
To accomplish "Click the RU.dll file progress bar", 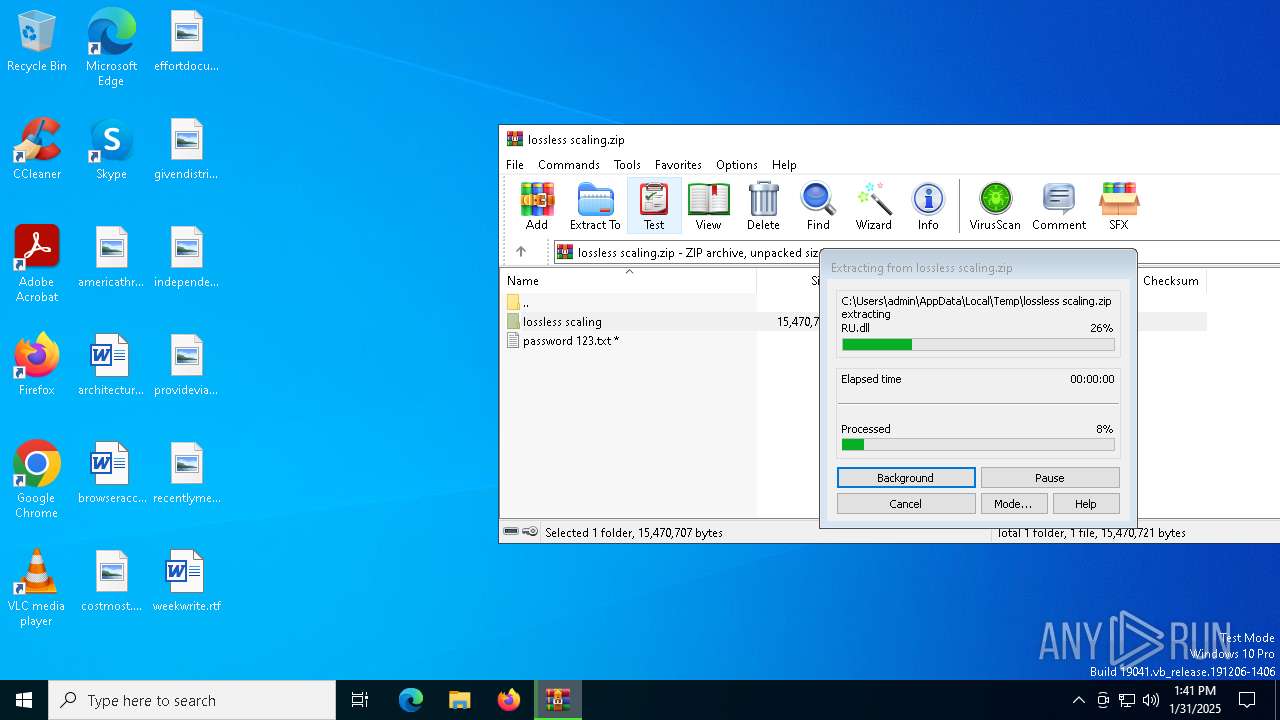I will coord(978,344).
